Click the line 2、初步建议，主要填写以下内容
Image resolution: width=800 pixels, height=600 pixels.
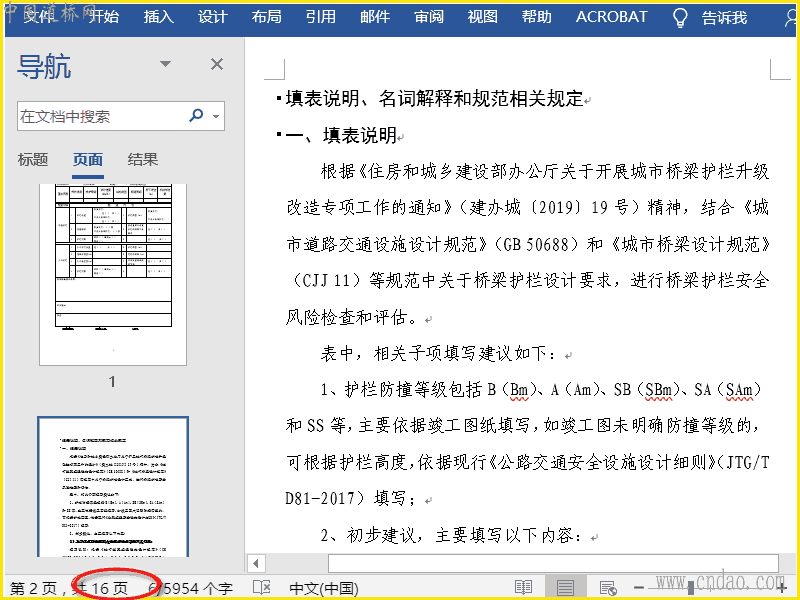click(x=451, y=535)
